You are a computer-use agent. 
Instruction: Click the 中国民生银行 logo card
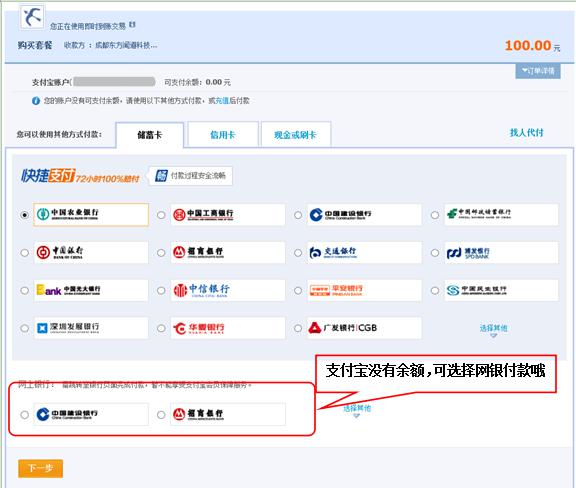coord(501,290)
